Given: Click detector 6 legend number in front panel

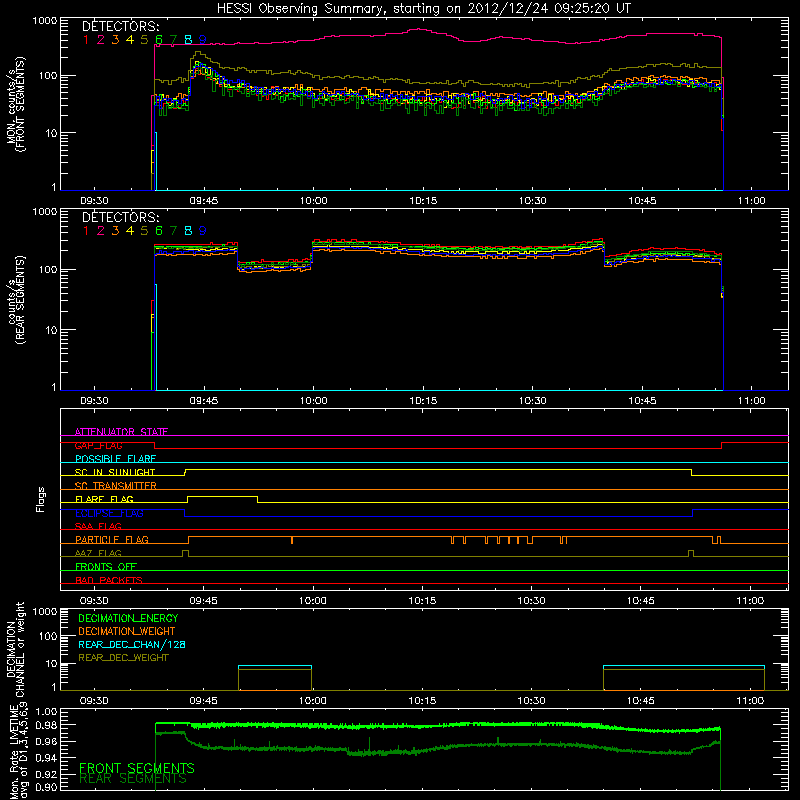Looking at the screenshot, I should tap(159, 39).
